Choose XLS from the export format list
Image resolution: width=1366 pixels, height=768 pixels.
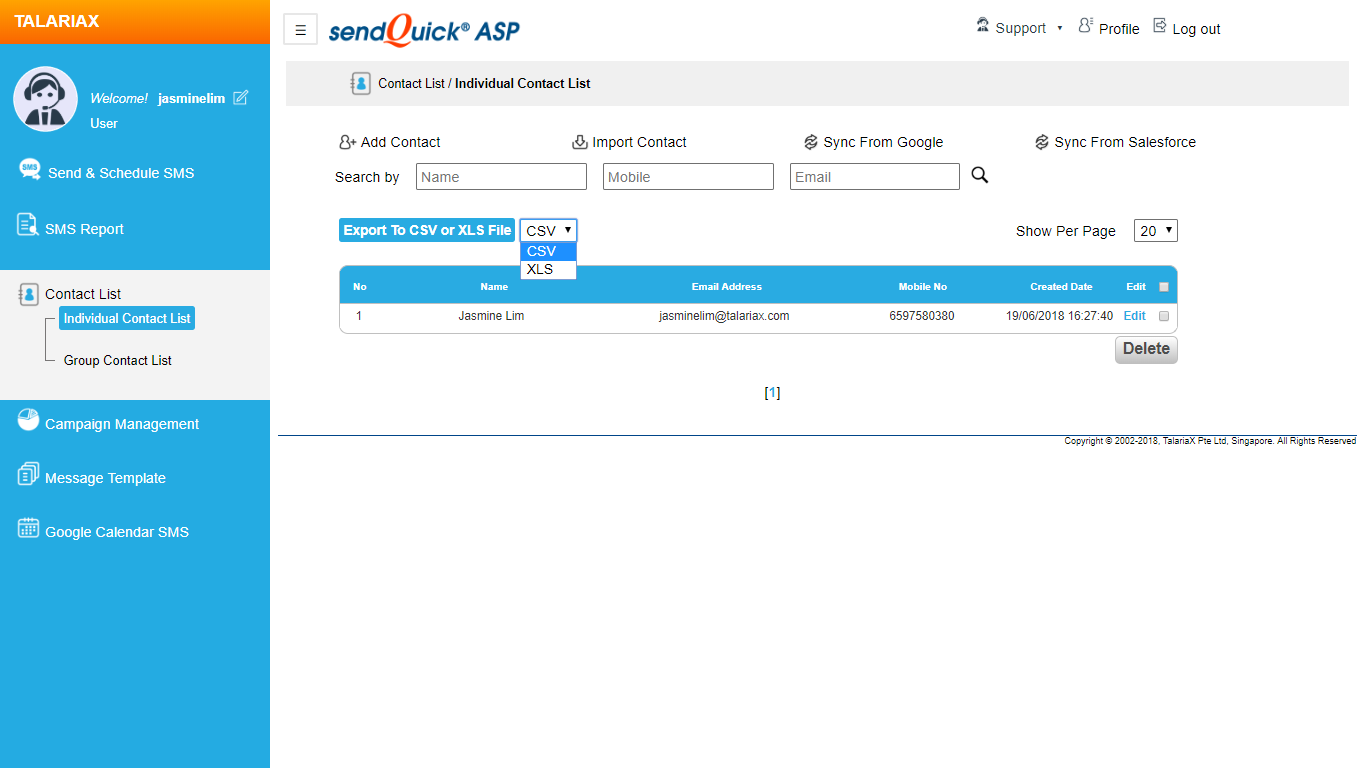point(548,269)
